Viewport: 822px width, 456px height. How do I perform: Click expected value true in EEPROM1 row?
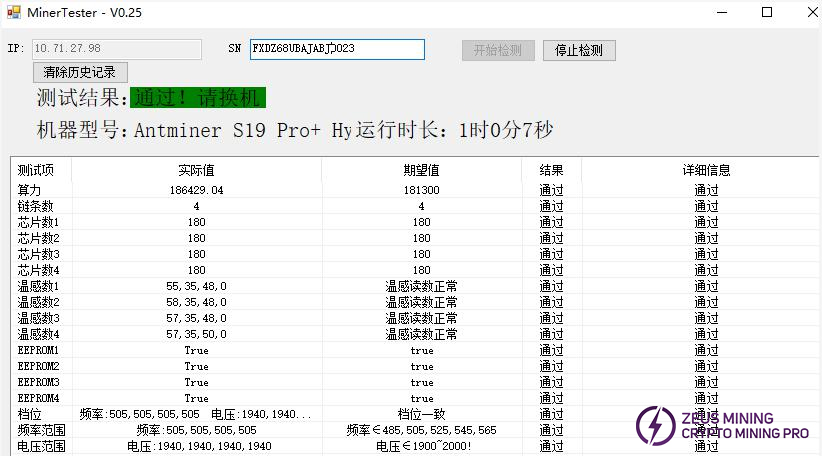pyautogui.click(x=421, y=351)
